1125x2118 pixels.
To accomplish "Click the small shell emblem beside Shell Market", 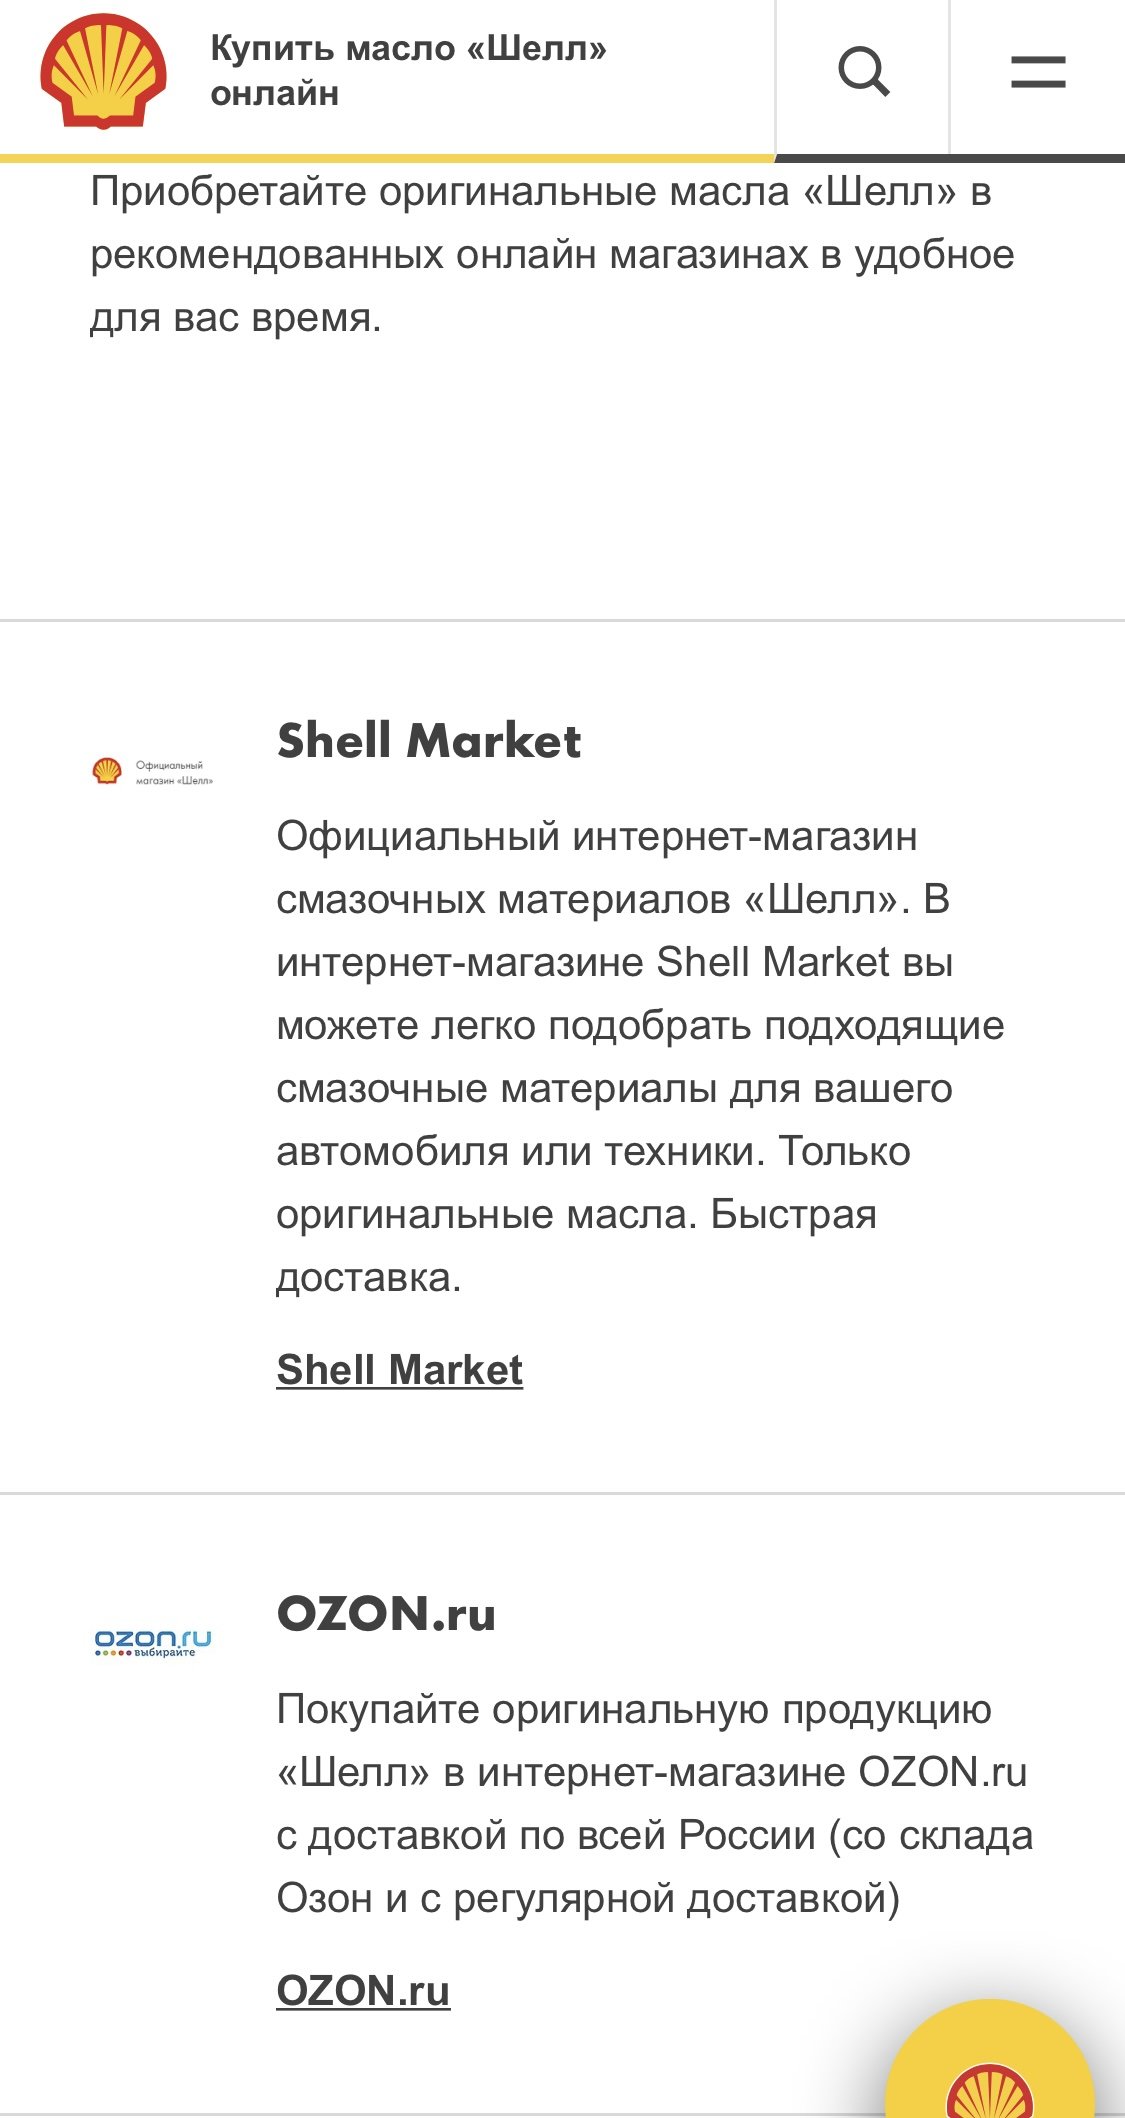I will click(x=107, y=771).
